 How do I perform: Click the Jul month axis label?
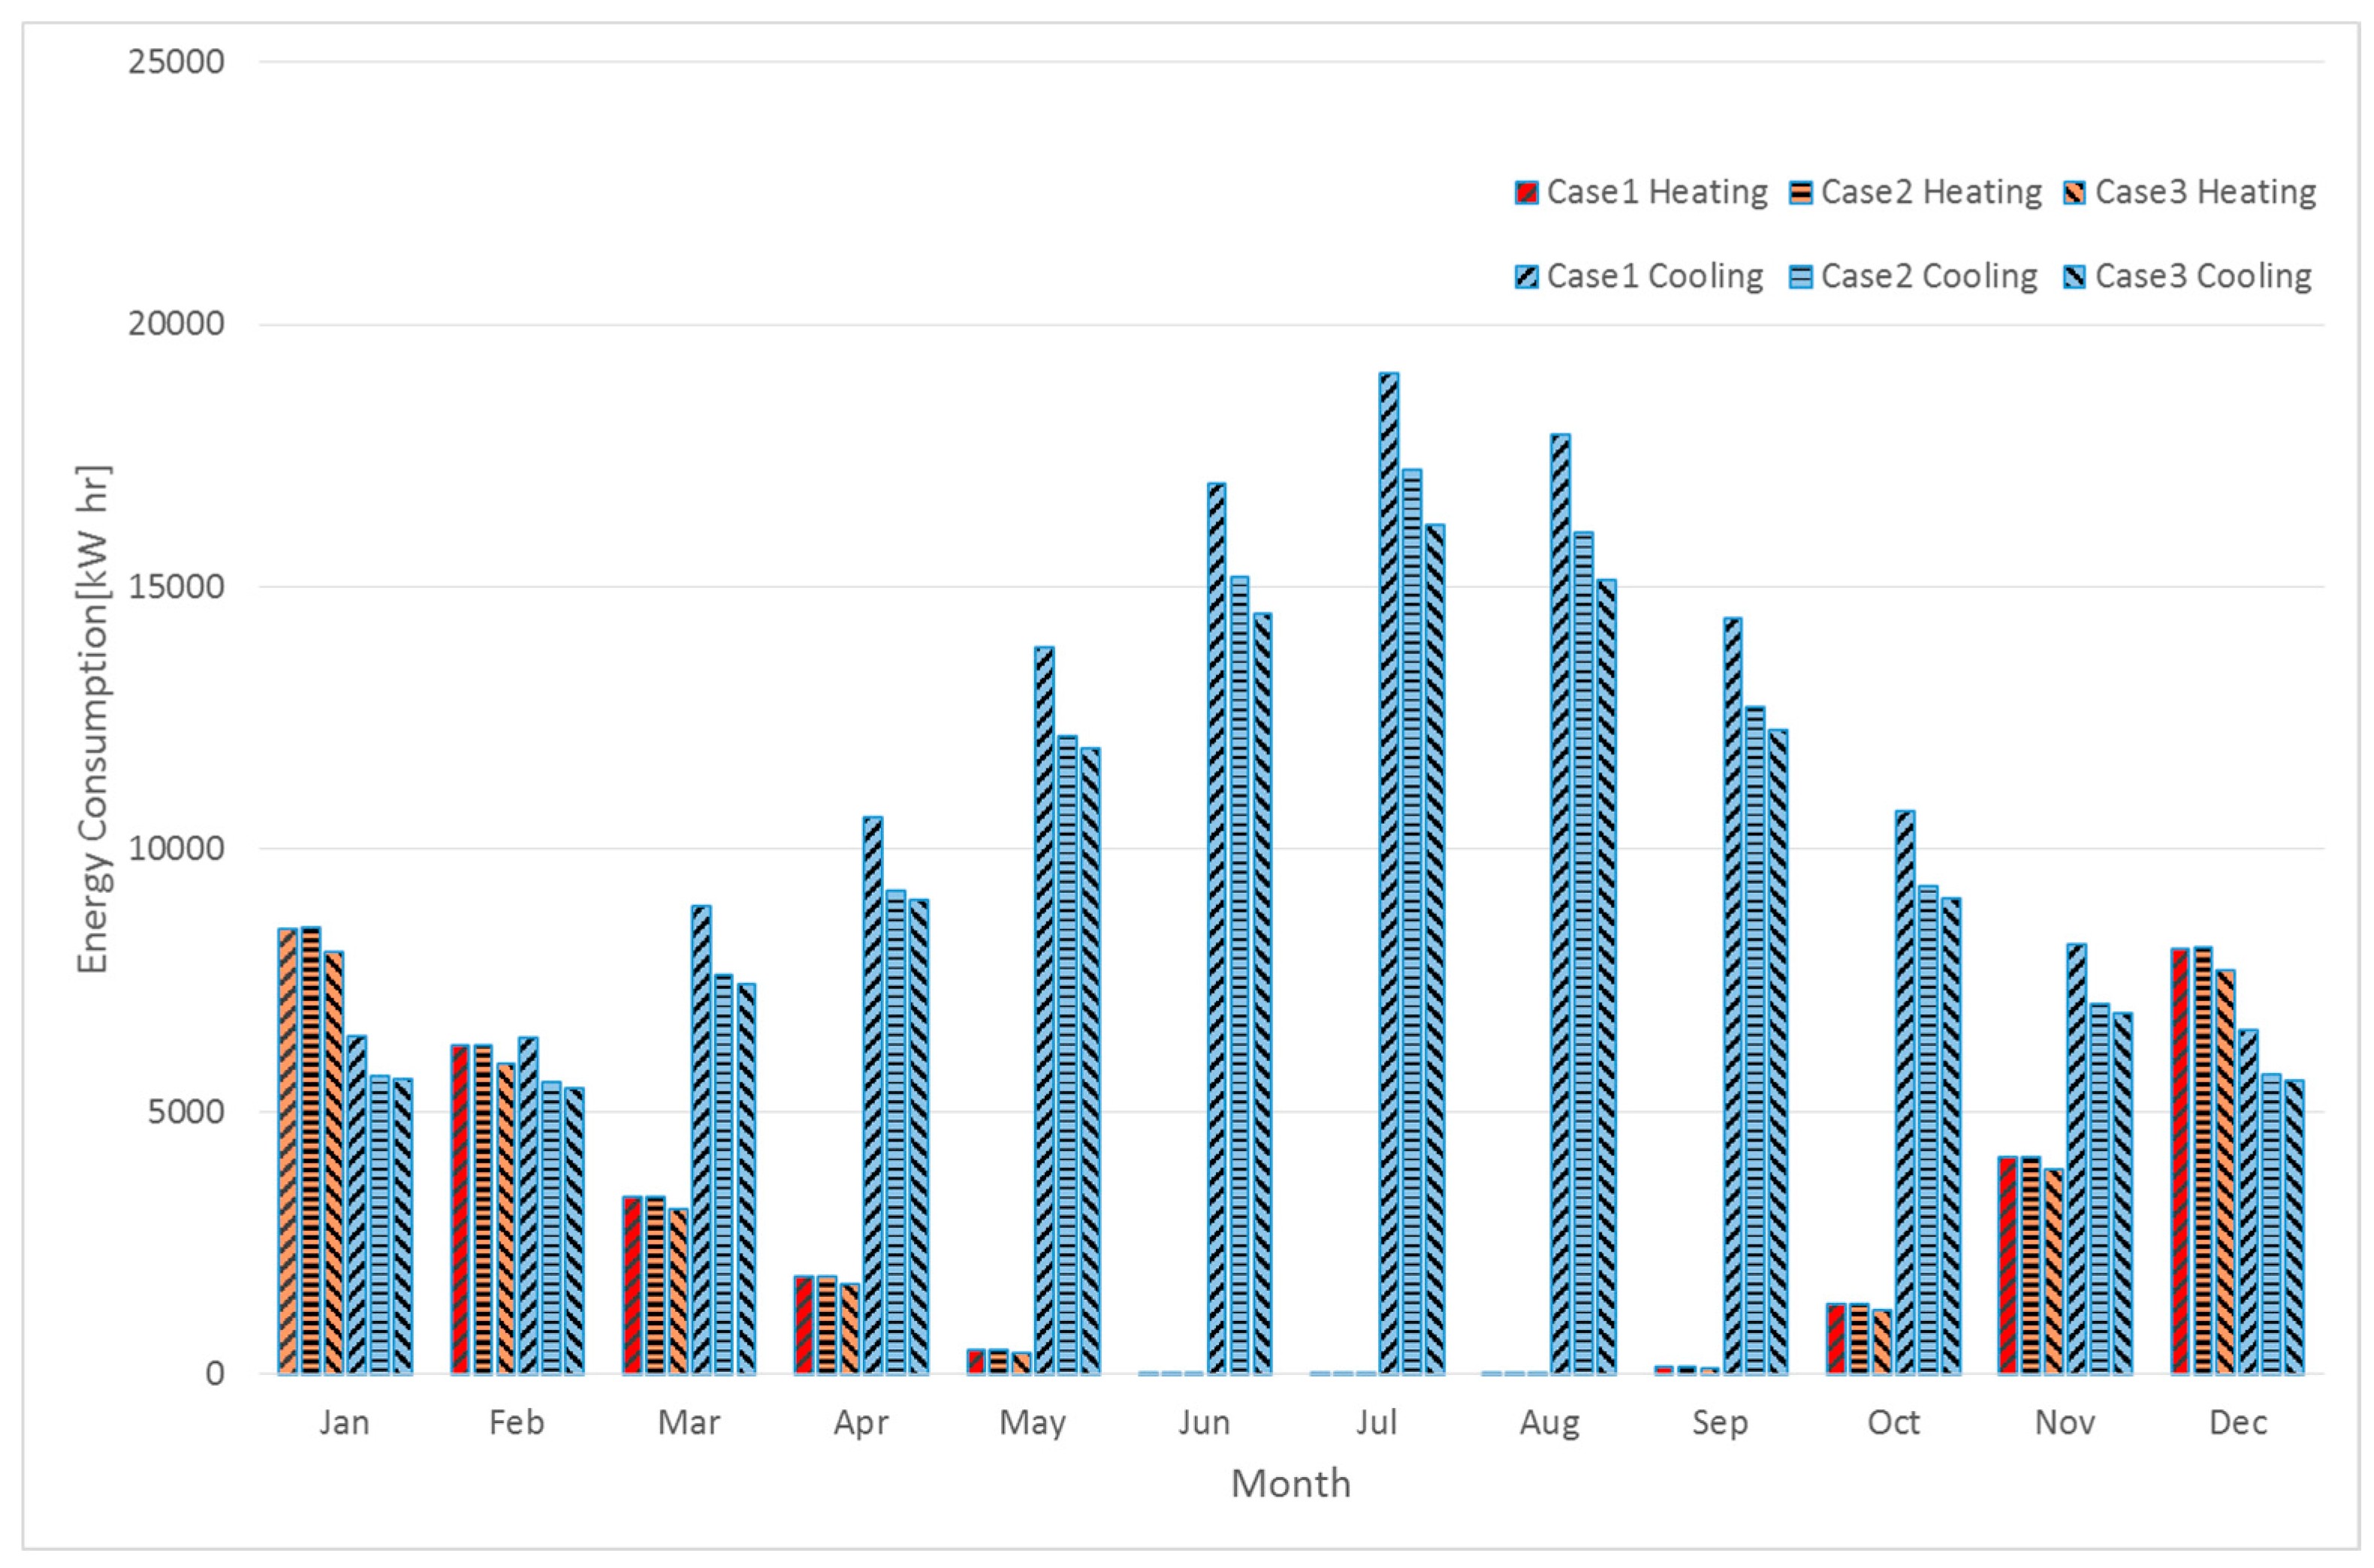point(1376,1422)
